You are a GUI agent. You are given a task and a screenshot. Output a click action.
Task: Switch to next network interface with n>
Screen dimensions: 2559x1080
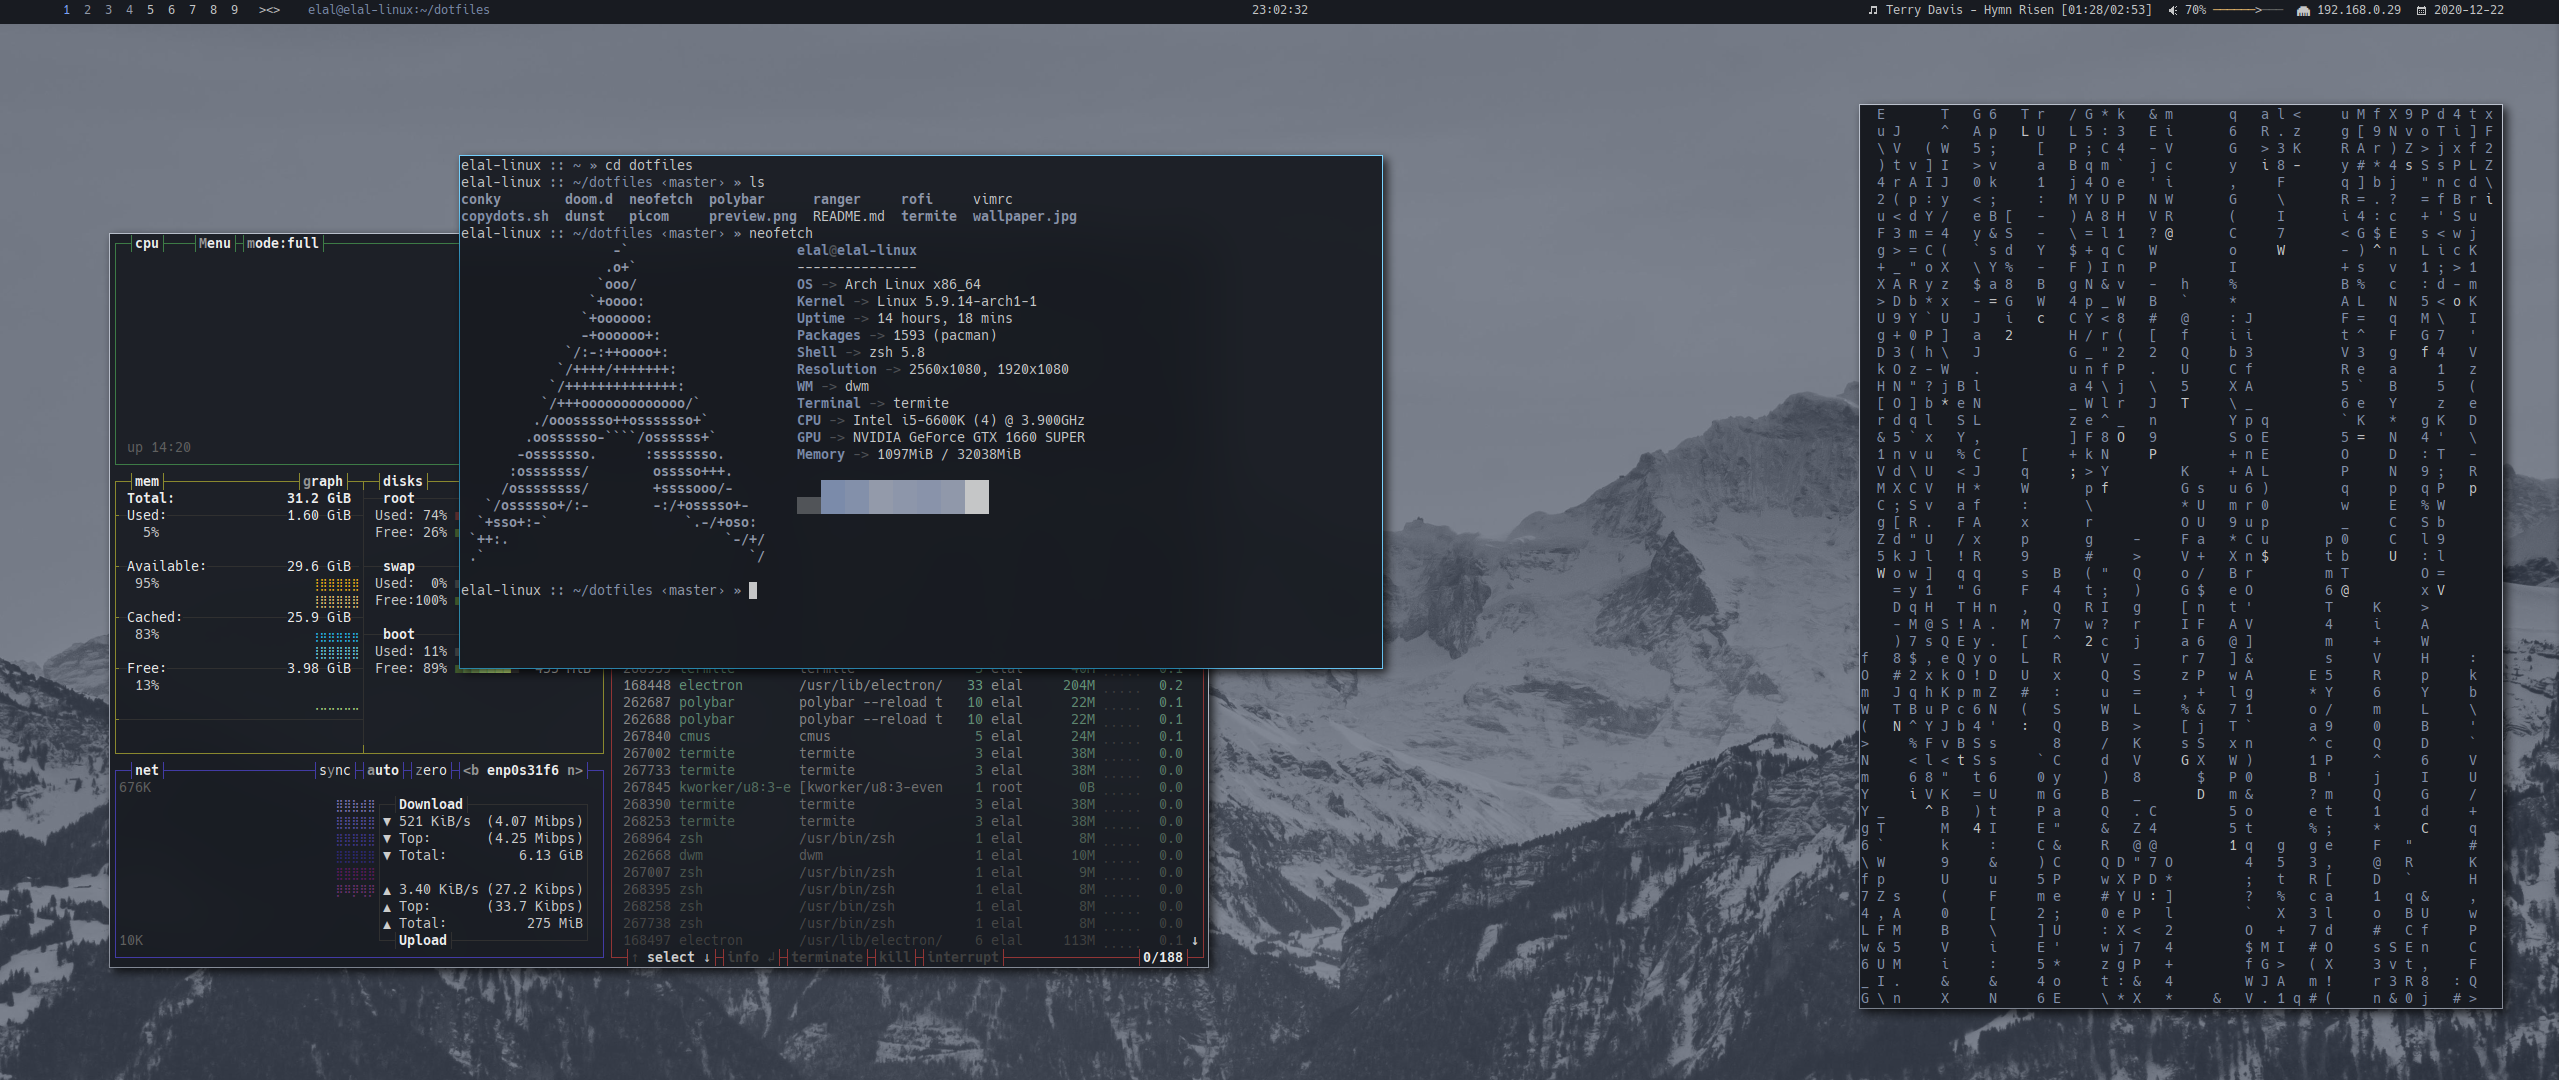pos(575,770)
